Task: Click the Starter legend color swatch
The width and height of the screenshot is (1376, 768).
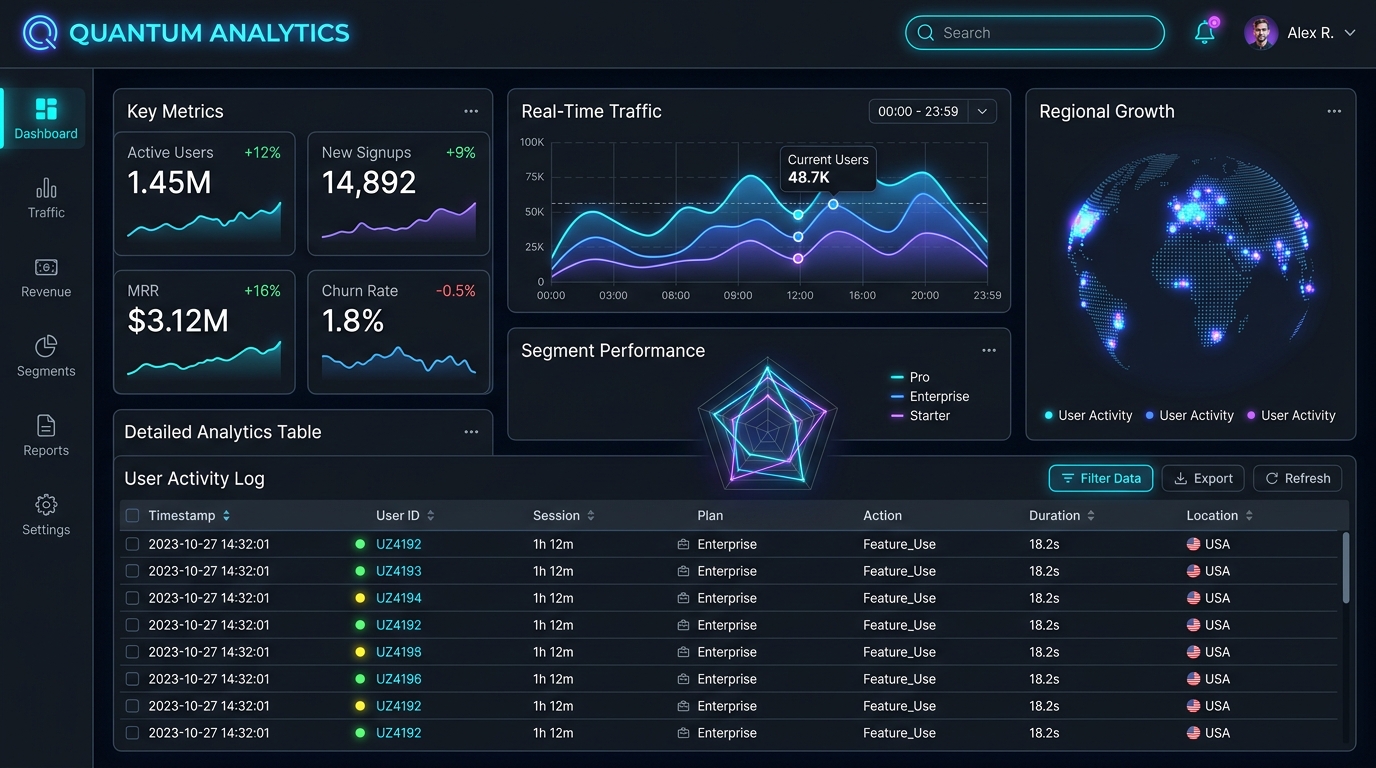Action: pos(897,416)
